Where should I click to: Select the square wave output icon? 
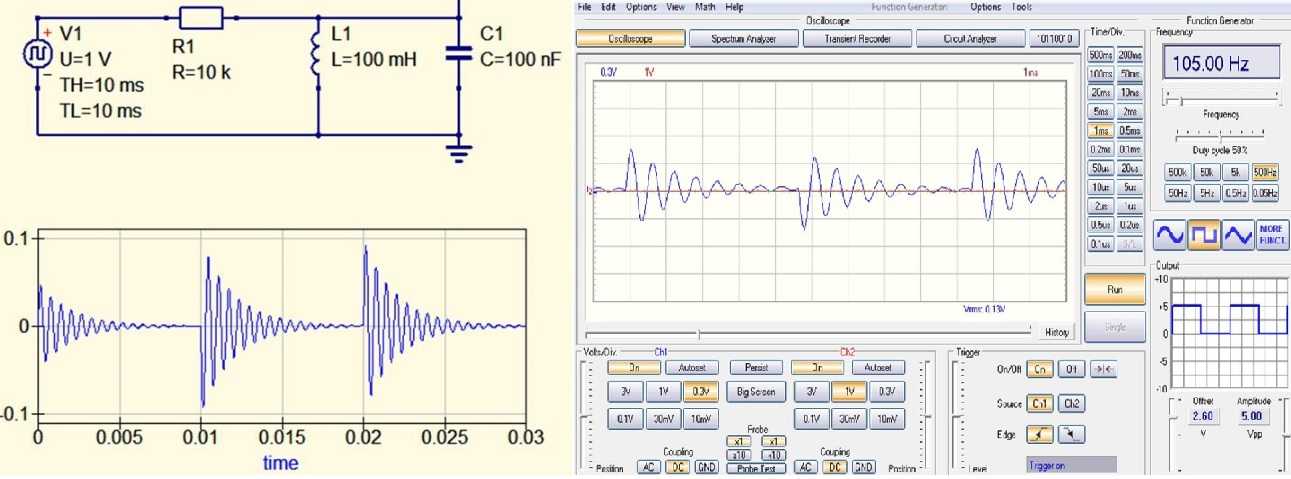point(1204,235)
